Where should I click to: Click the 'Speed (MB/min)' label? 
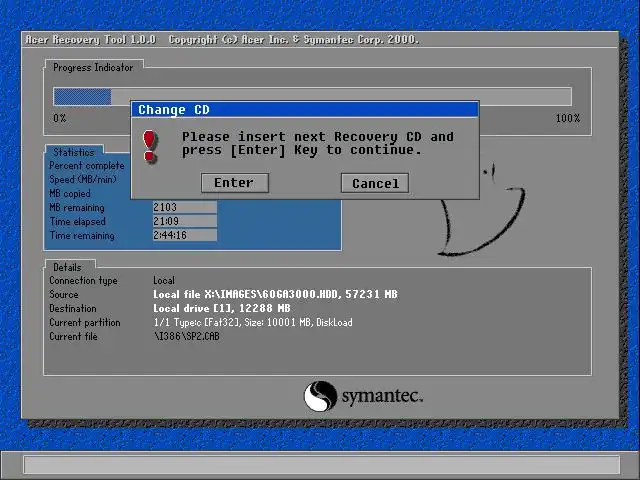[83, 180]
